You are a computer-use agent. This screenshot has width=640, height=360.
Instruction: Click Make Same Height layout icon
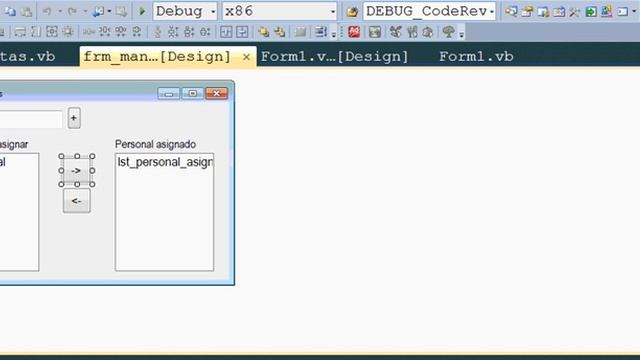36,32
